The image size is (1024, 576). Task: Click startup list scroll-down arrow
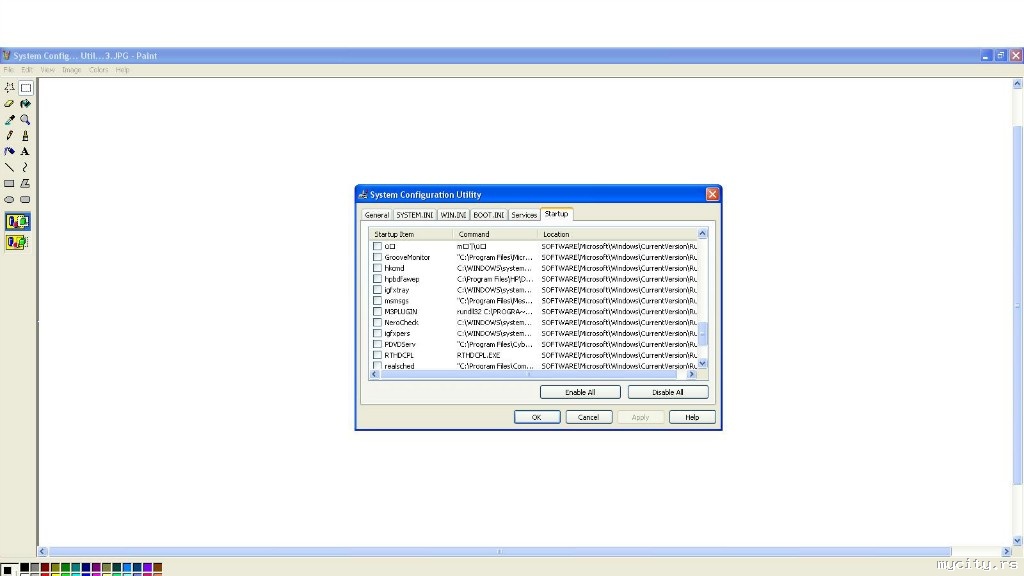[x=703, y=364]
